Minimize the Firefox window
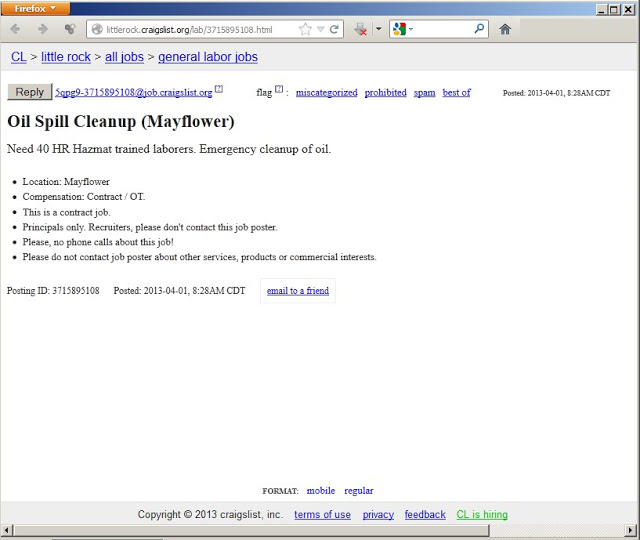Image resolution: width=640 pixels, height=540 pixels. click(601, 10)
